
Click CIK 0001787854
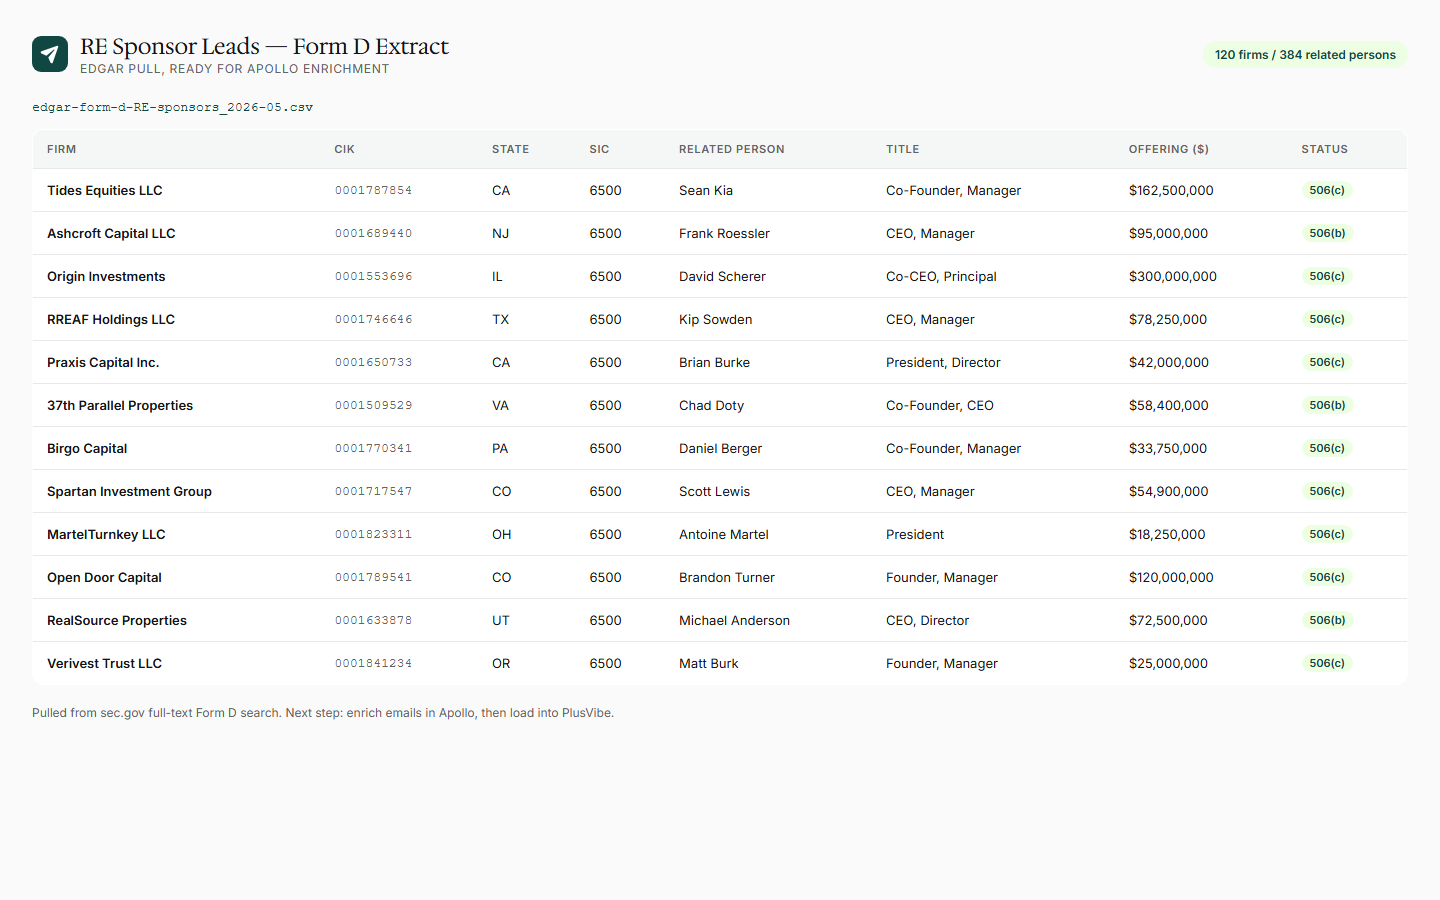click(373, 190)
